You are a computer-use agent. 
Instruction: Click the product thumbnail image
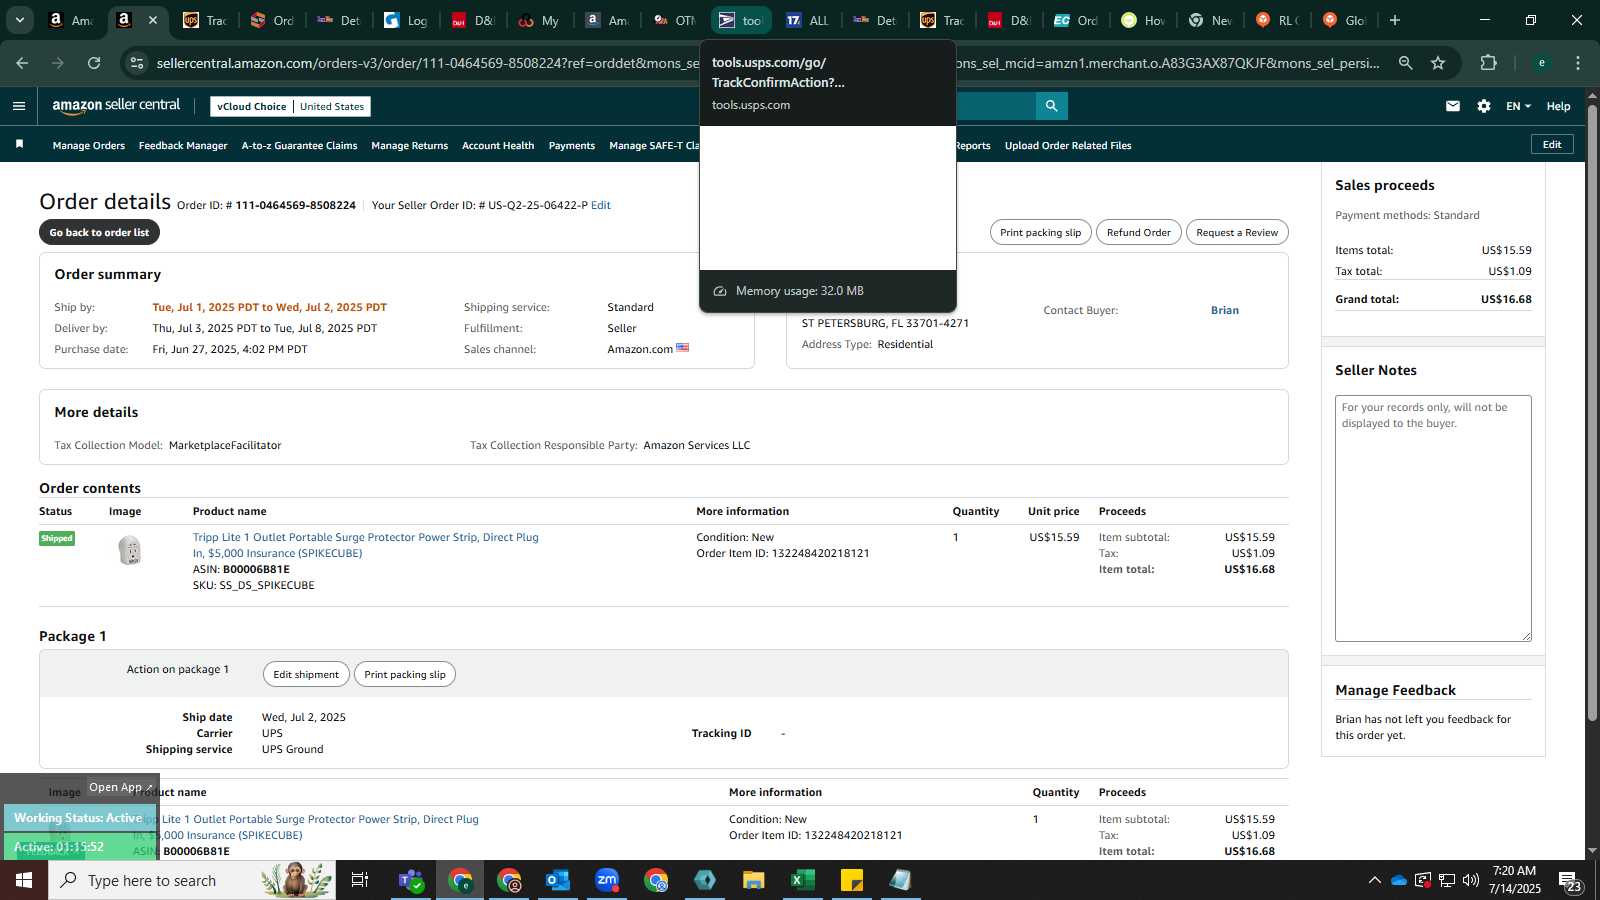click(x=130, y=550)
